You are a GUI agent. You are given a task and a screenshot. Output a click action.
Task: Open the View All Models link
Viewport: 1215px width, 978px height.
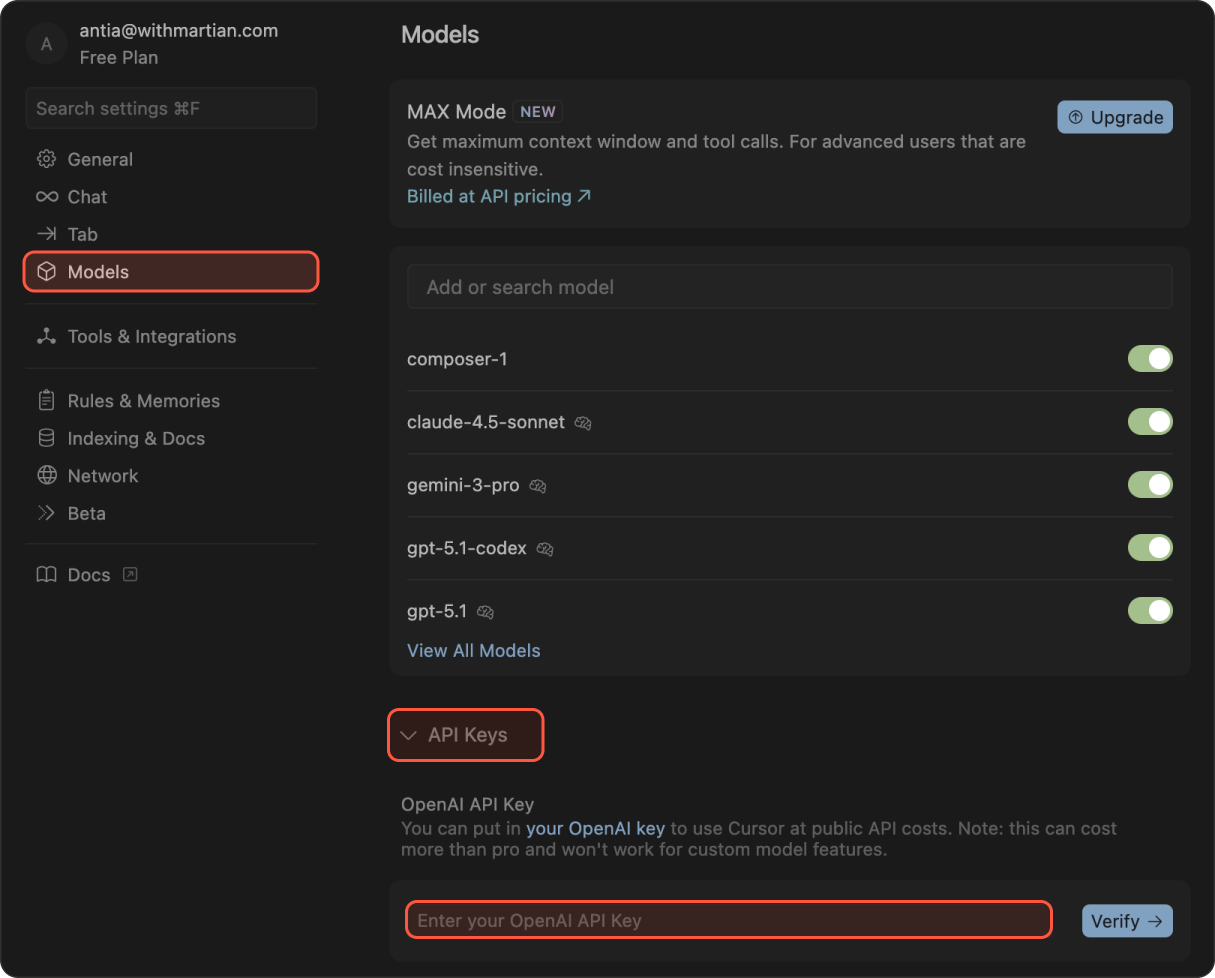[x=473, y=650]
